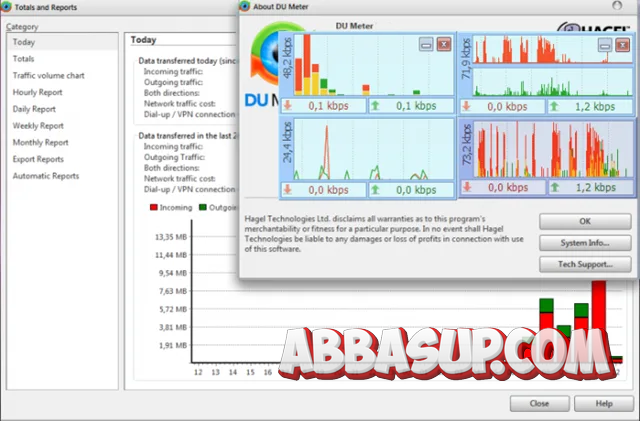Click 0,0 kbps download value in 24,4 meter
Screen dimensions: 640x421
(328, 190)
